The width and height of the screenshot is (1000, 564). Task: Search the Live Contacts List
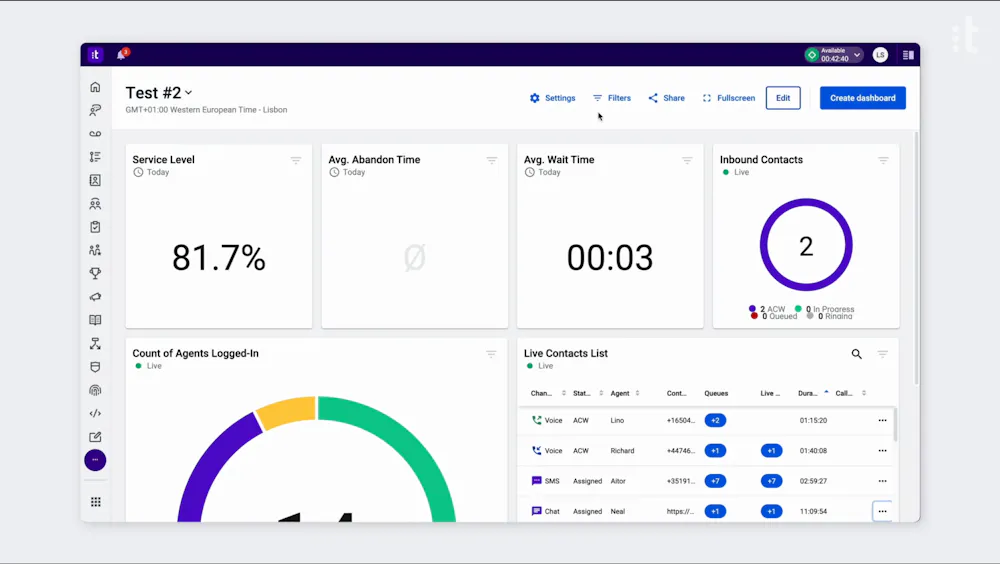coord(857,354)
